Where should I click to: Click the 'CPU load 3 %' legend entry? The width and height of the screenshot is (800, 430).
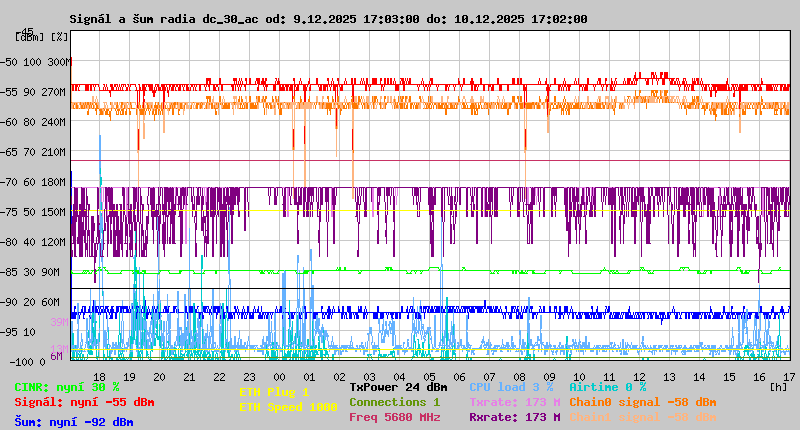click(510, 386)
